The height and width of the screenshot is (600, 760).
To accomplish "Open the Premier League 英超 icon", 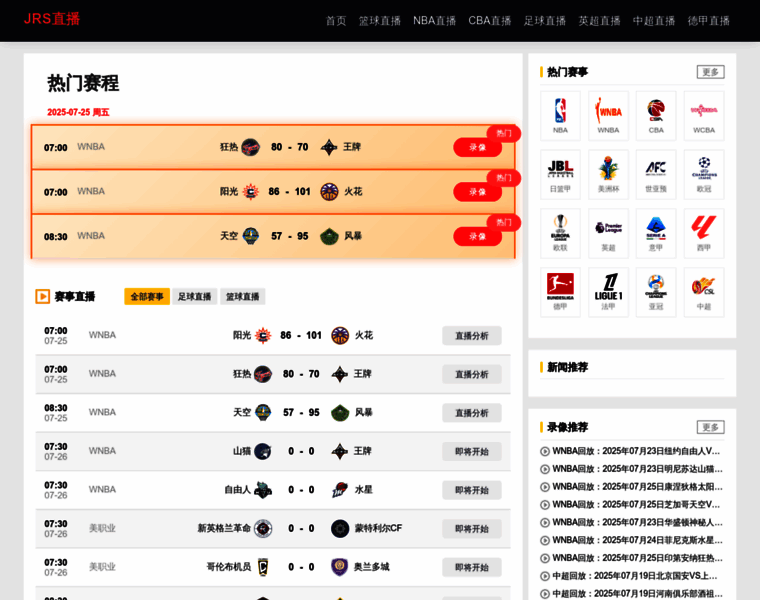I will (608, 233).
